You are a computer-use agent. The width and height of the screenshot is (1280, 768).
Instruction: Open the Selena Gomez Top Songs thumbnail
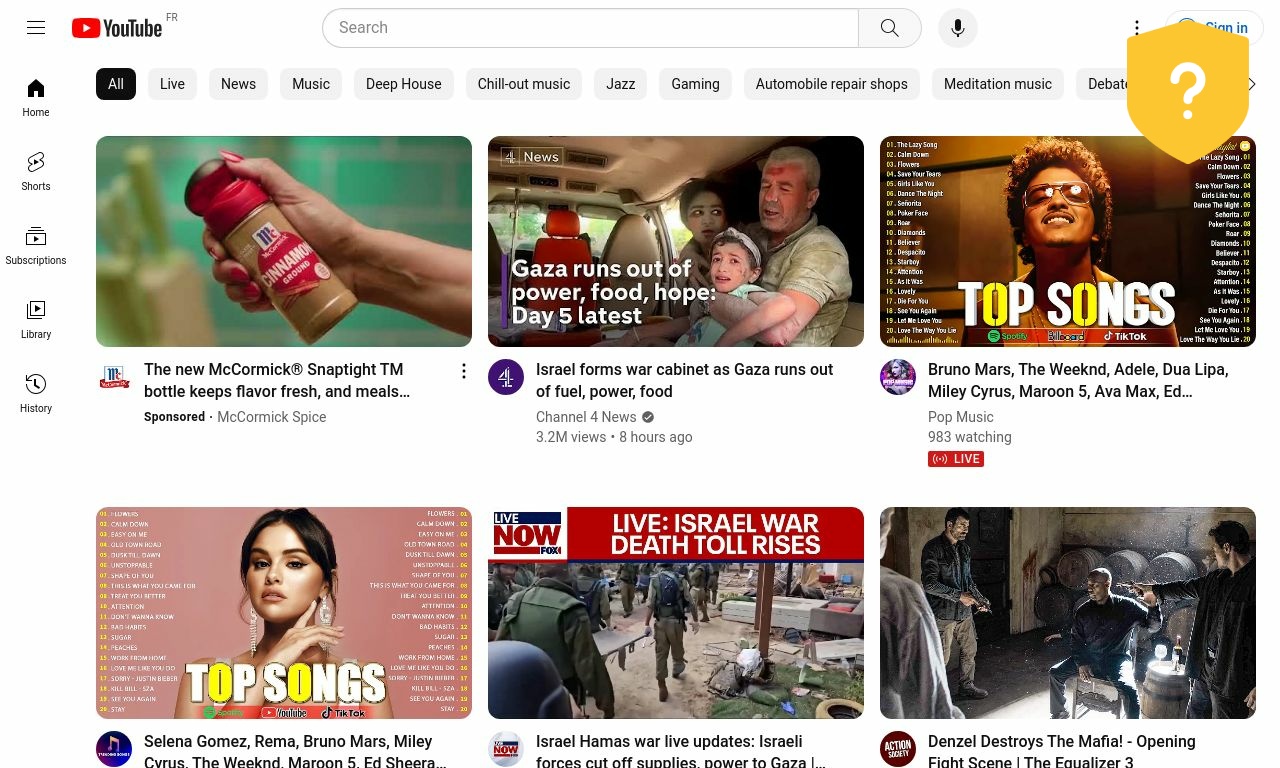[284, 613]
